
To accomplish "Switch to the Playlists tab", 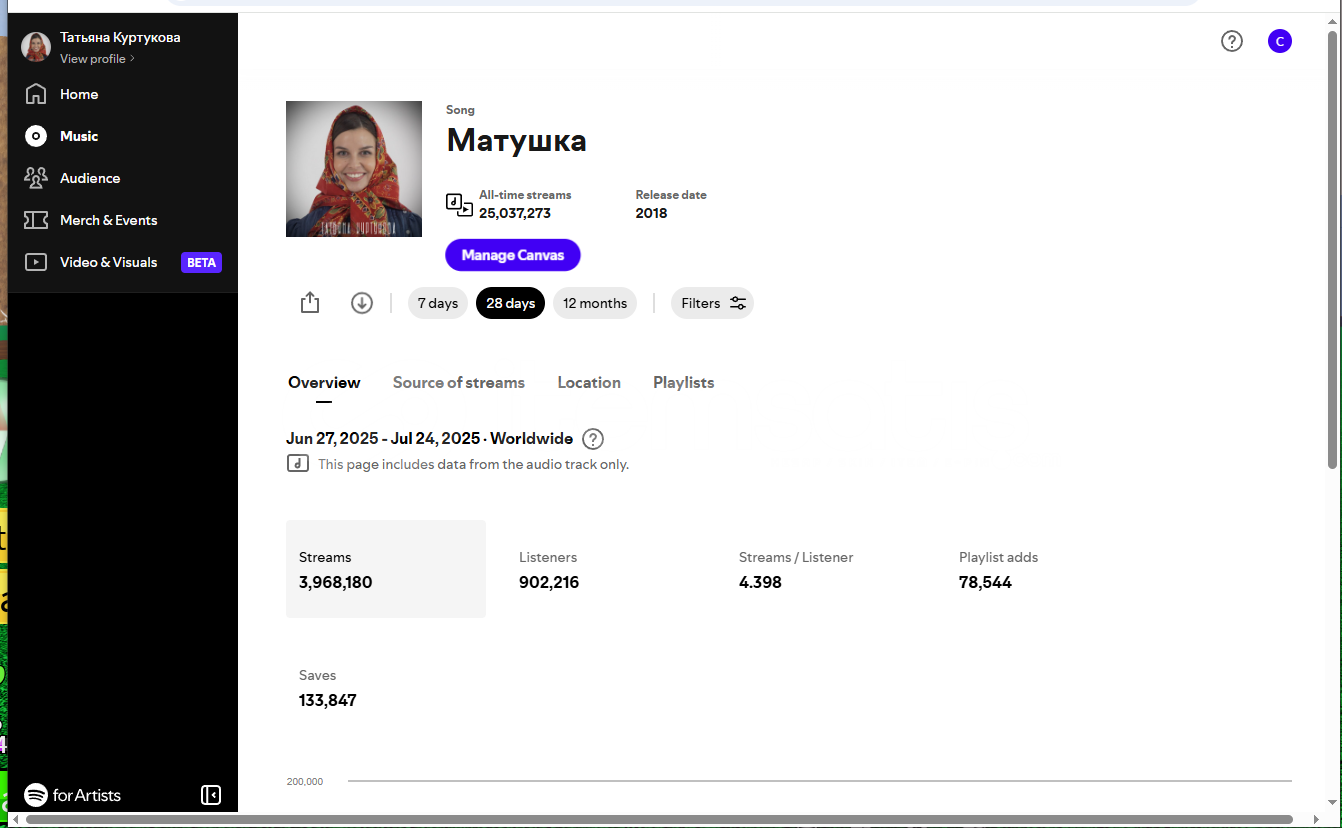I will pos(684,383).
